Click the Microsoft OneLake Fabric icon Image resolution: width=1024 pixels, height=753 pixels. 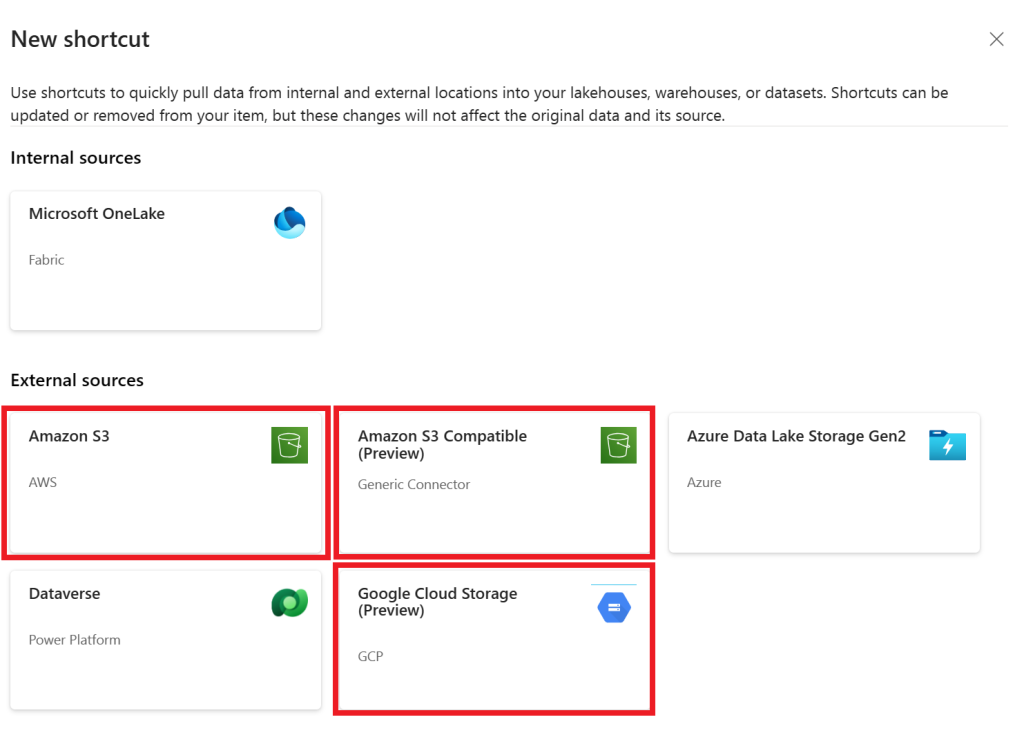click(x=289, y=223)
